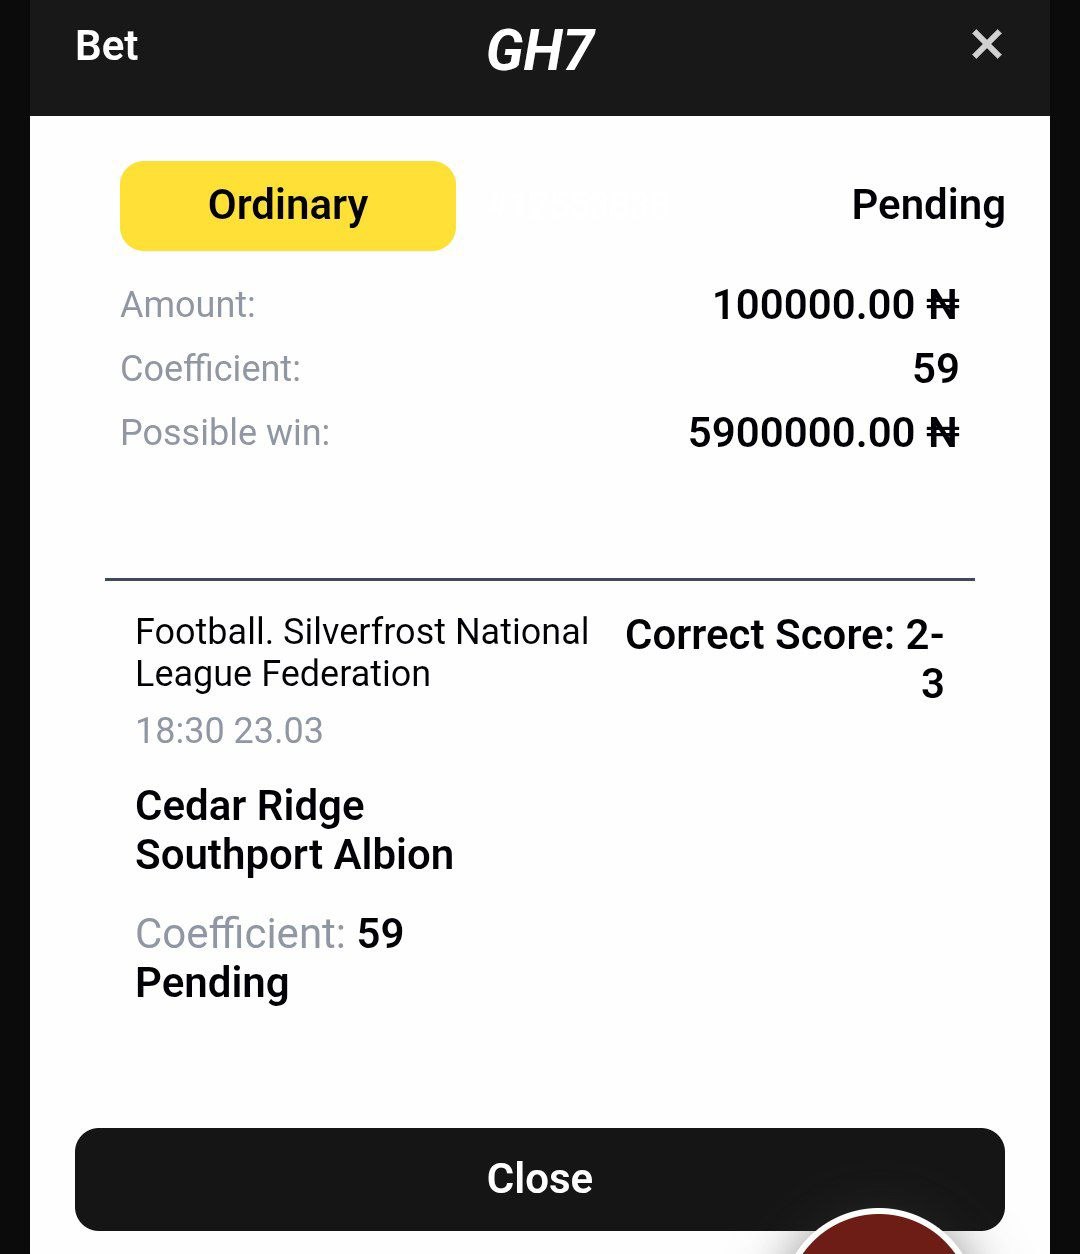Viewport: 1080px width, 1254px height.
Task: Tap the red floating circle button
Action: (x=880, y=1238)
